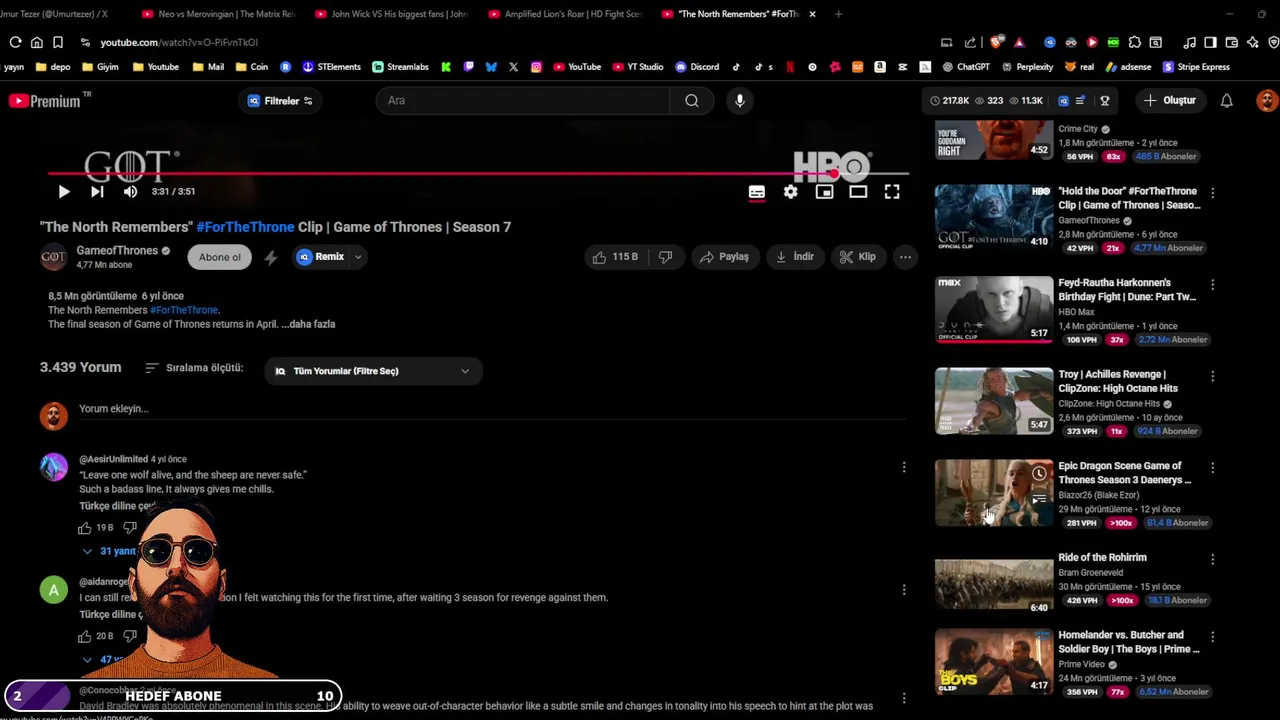1280x720 pixels.
Task: Switch to the John Wick tab
Action: pos(391,14)
